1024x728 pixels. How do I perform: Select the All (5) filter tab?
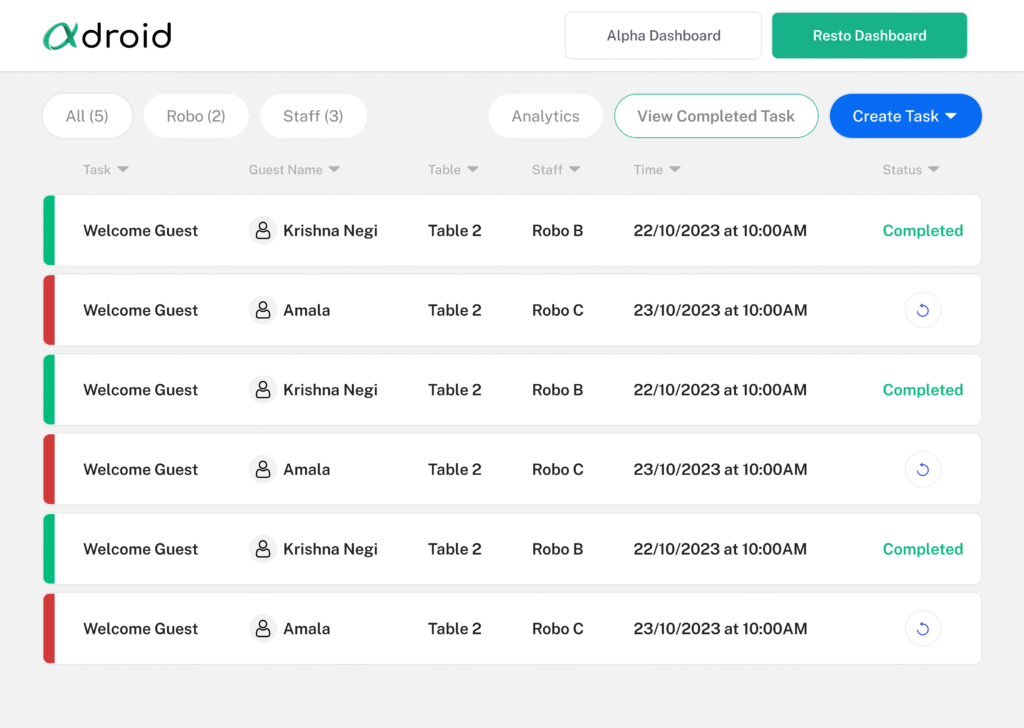tap(87, 116)
